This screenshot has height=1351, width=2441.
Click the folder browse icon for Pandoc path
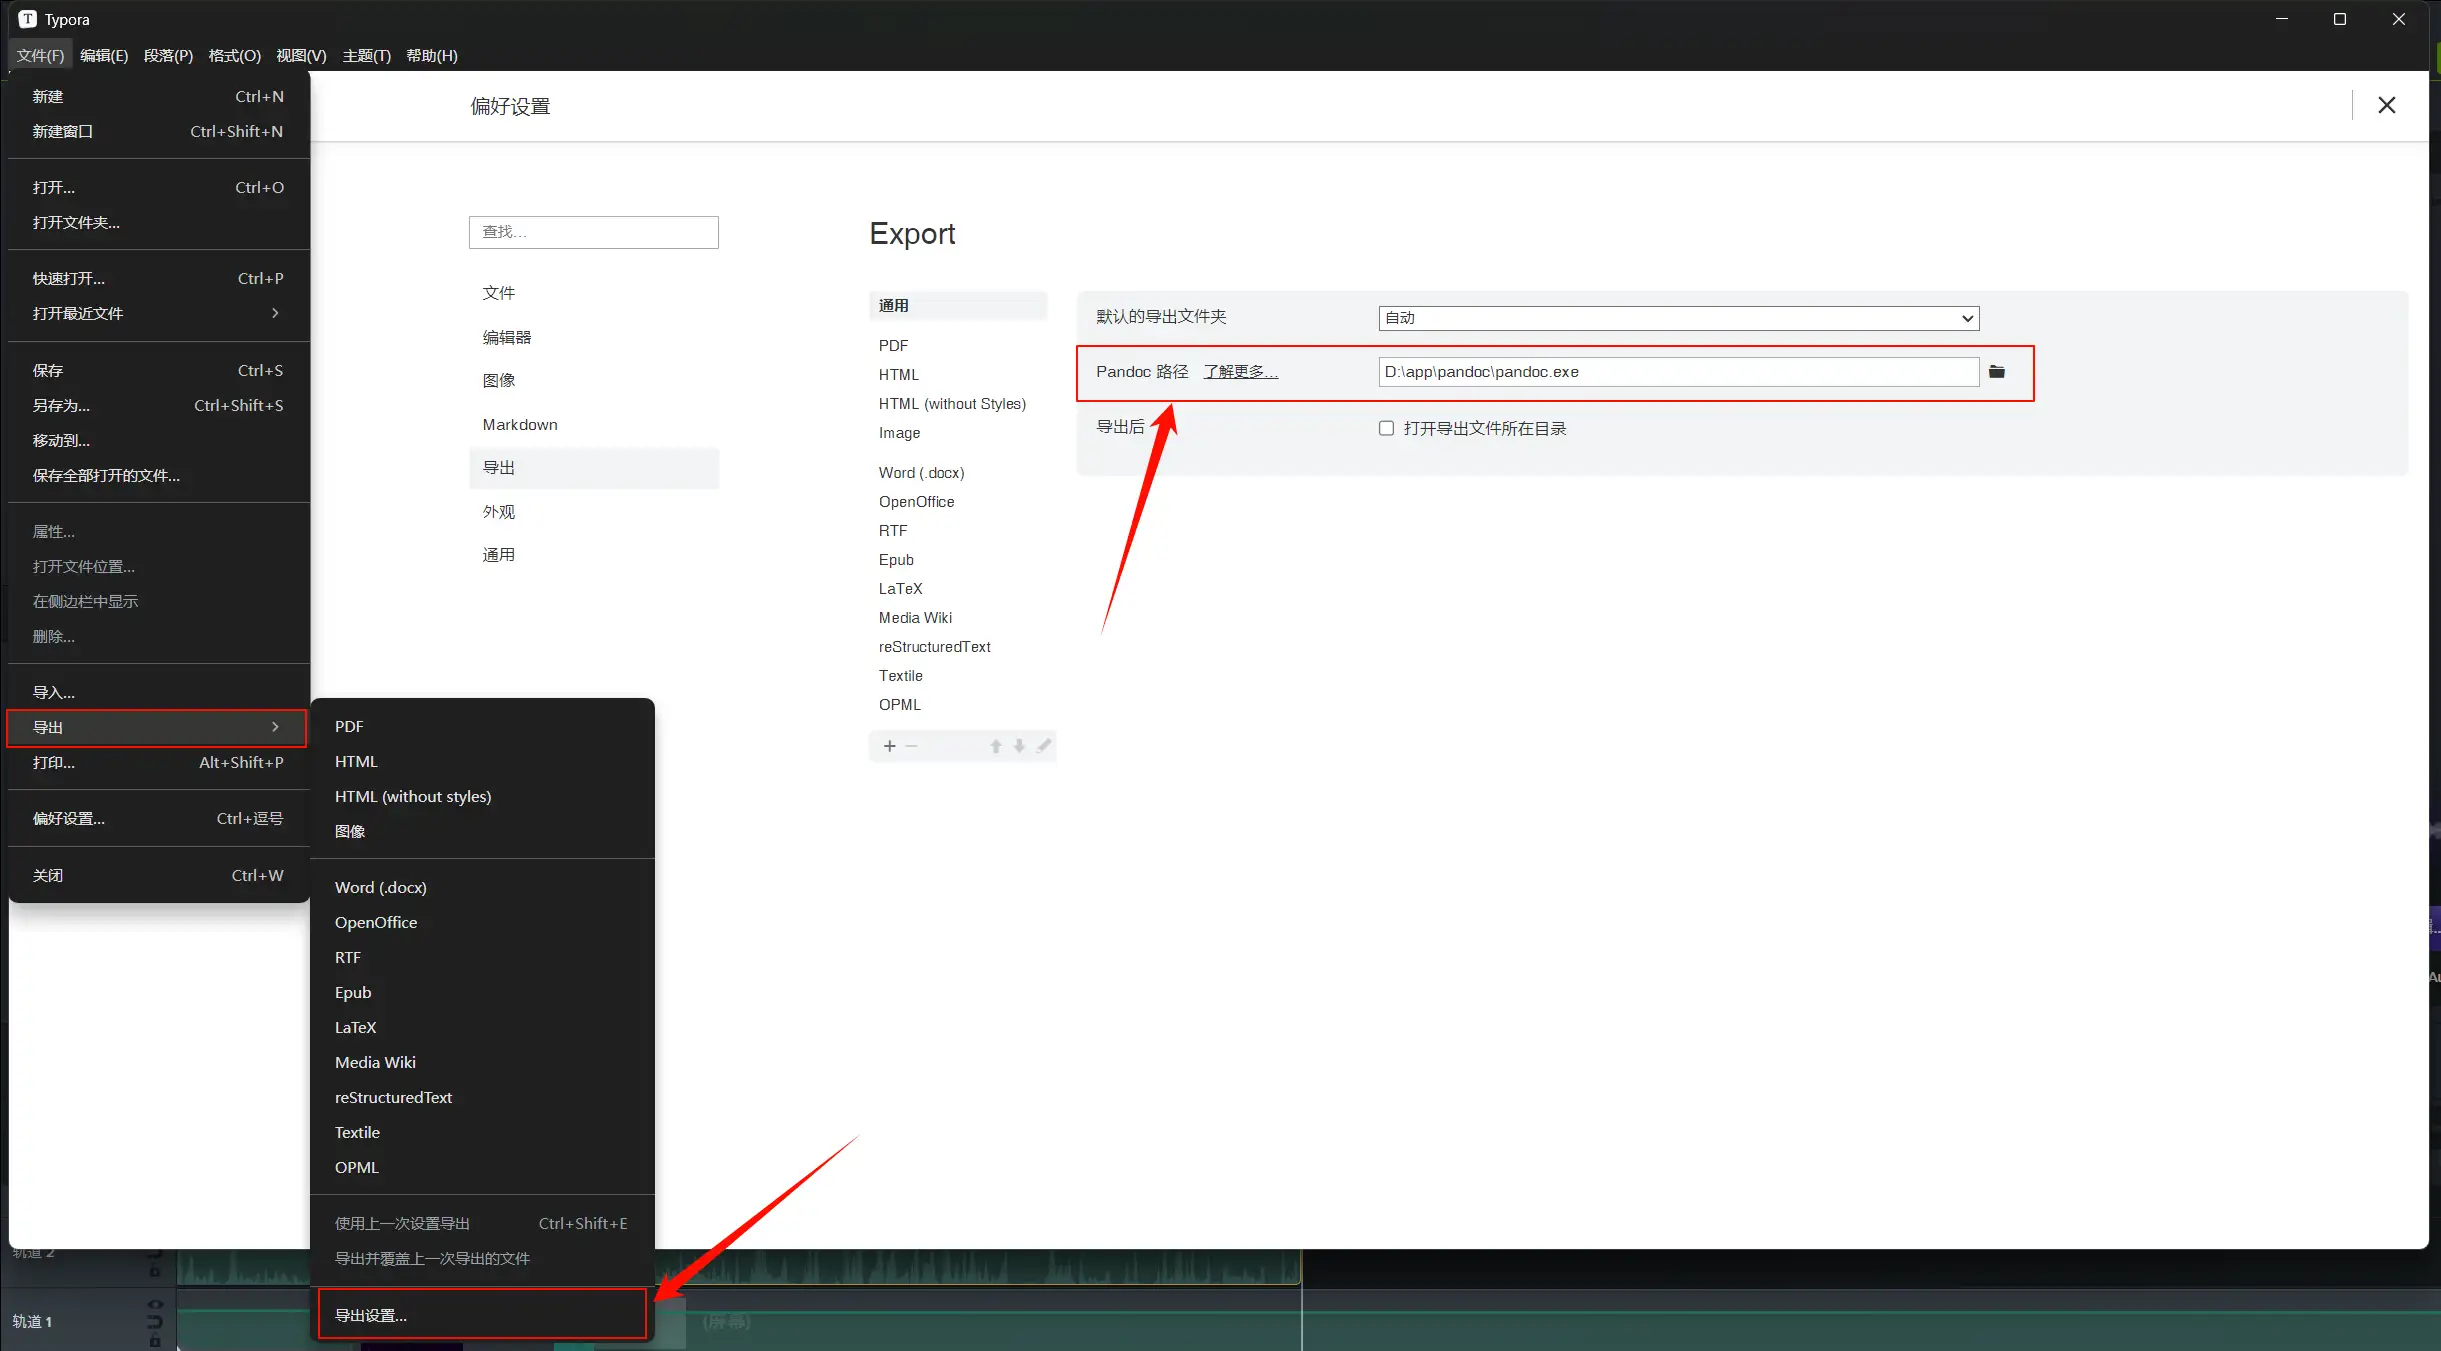tap(1997, 372)
